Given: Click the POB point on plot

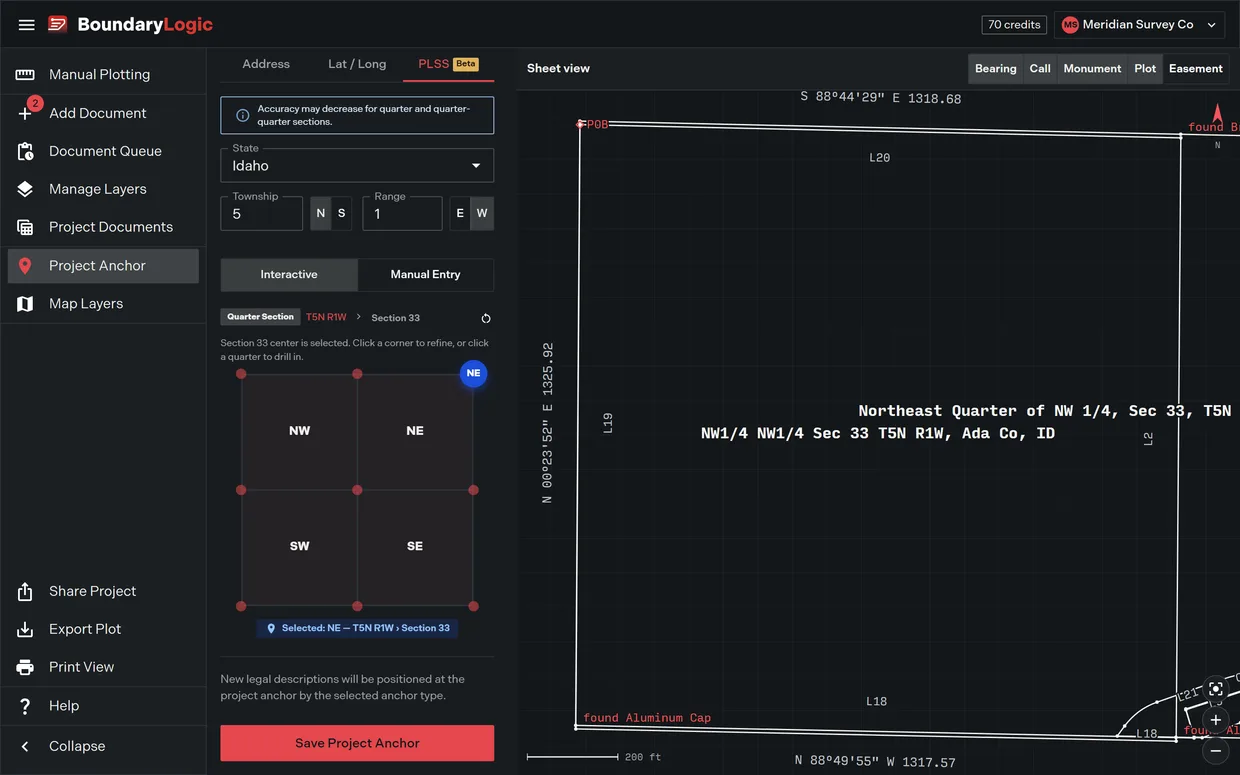Looking at the screenshot, I should [580, 125].
